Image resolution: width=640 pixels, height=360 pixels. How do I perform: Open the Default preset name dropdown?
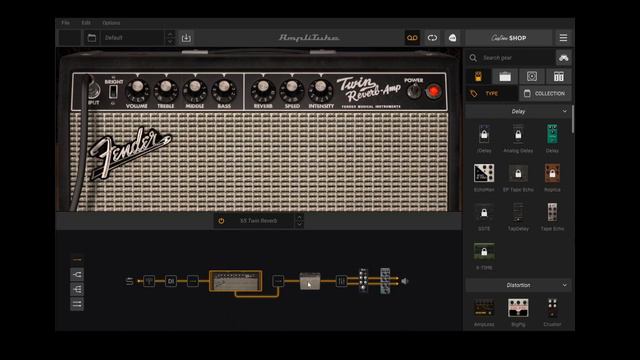coord(133,38)
